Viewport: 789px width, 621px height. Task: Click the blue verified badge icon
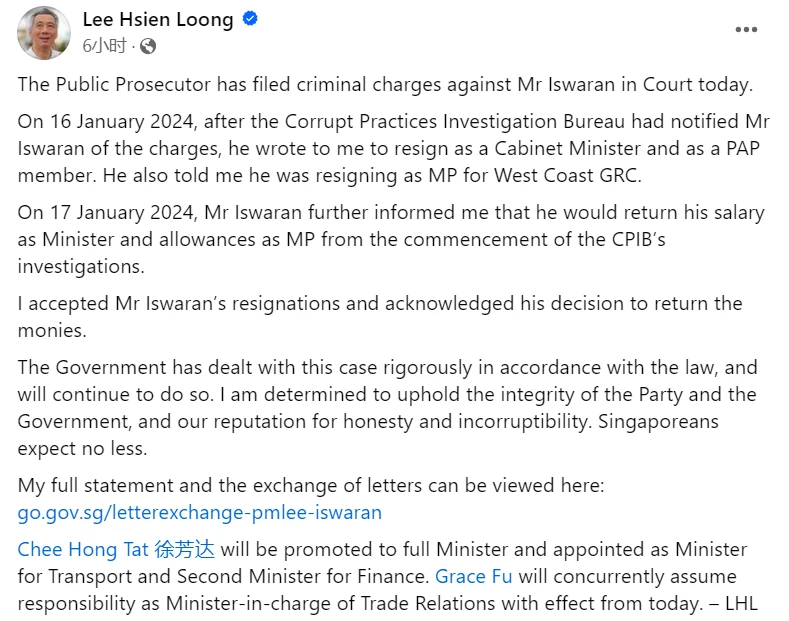click(x=250, y=19)
